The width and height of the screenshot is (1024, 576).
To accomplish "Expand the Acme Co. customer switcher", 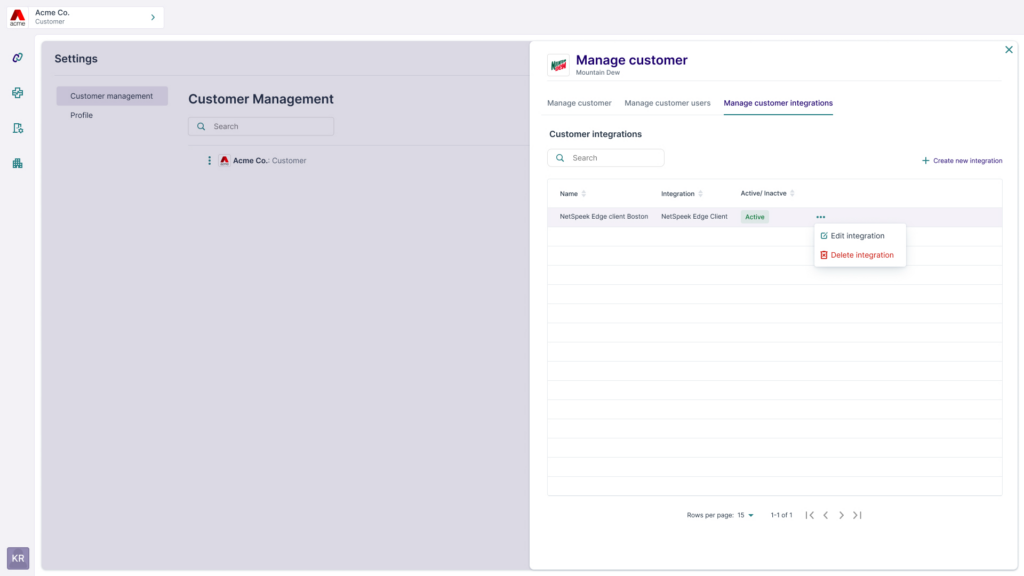I will click(x=152, y=17).
